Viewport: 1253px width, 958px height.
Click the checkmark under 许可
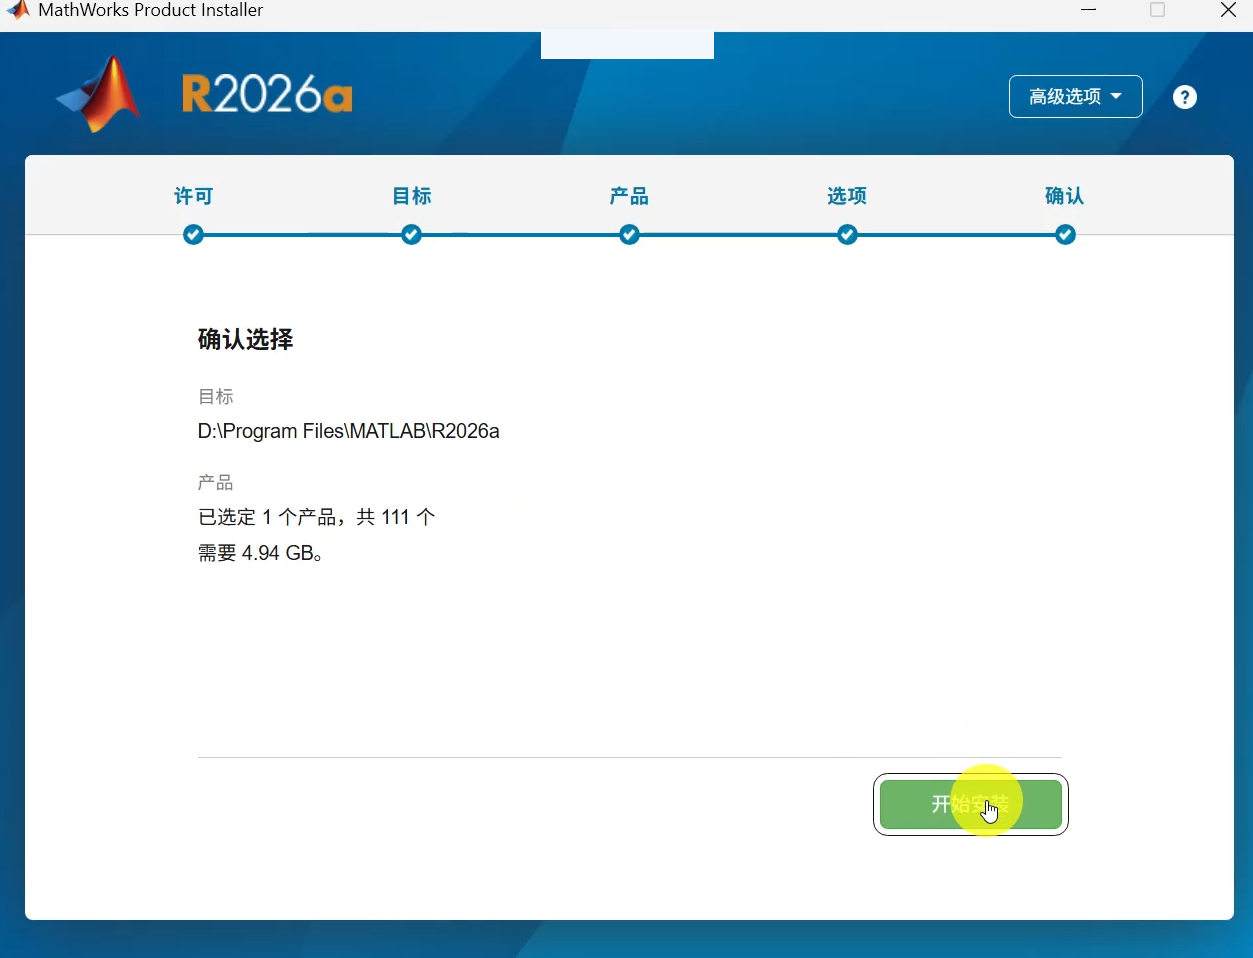(x=194, y=235)
